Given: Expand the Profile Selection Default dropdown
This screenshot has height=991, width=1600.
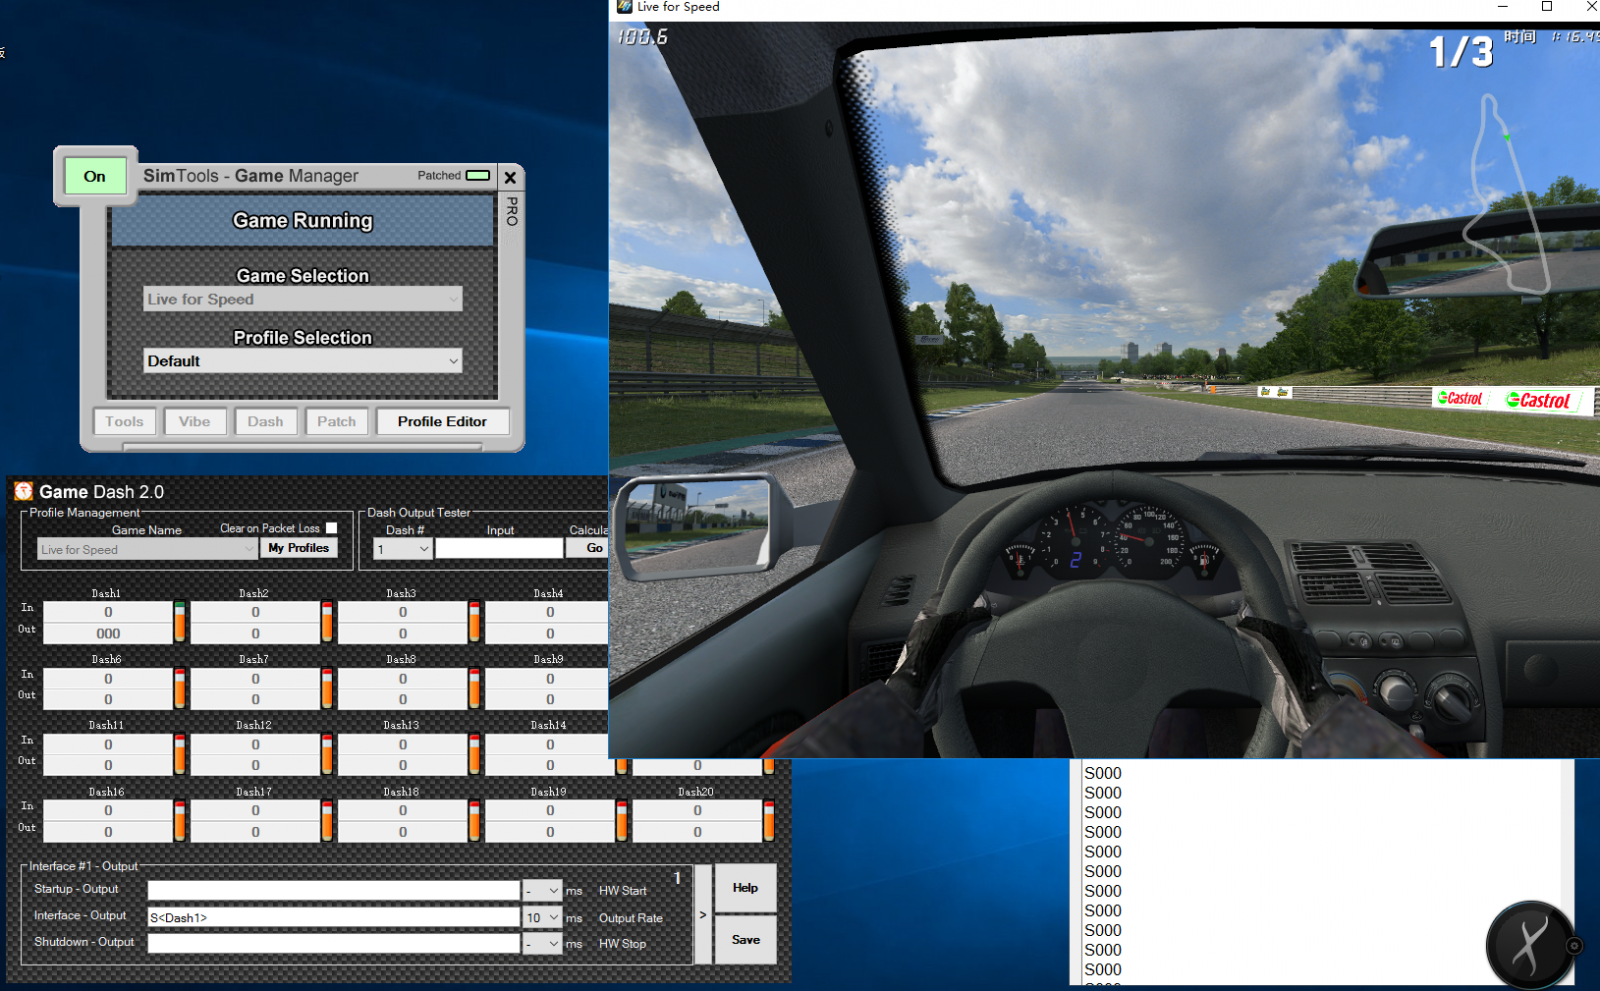Looking at the screenshot, I should point(303,361).
